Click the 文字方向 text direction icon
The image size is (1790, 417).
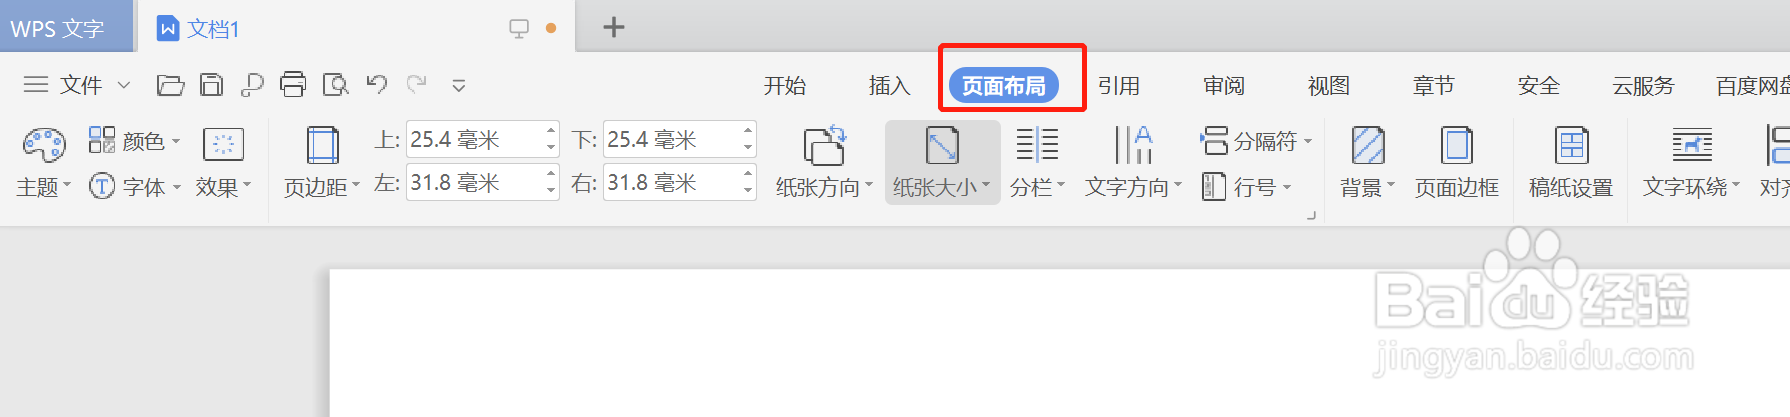[1134, 145]
